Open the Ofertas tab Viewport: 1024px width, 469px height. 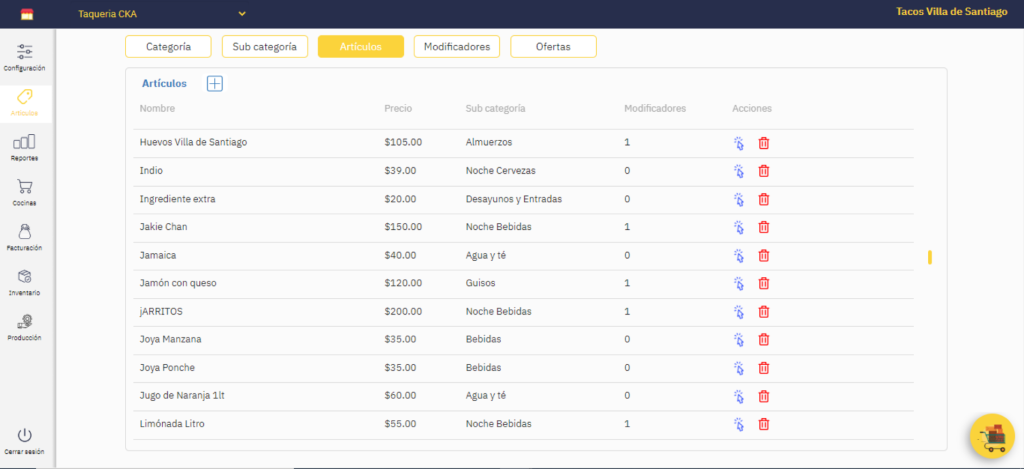click(553, 47)
